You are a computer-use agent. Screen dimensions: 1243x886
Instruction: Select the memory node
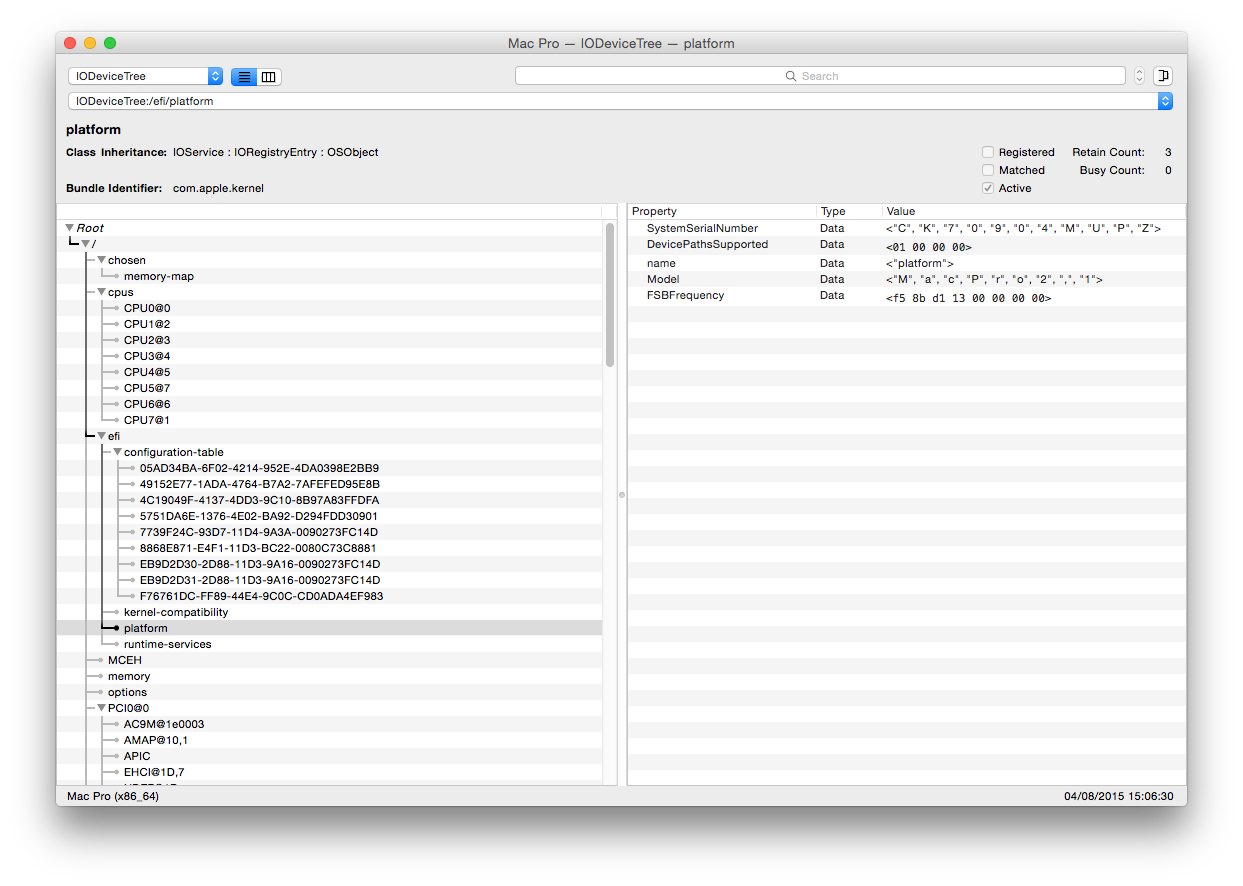(x=129, y=676)
